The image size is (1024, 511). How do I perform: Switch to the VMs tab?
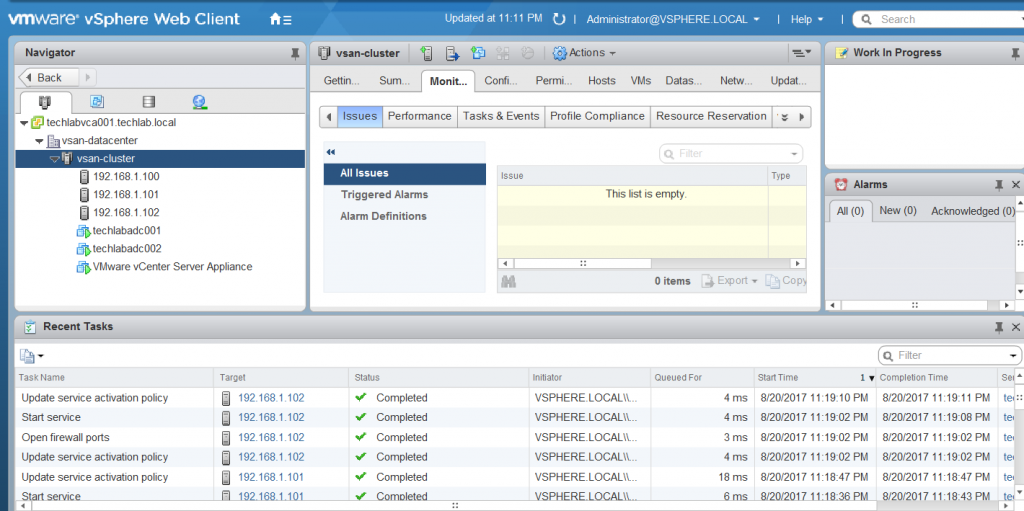pyautogui.click(x=641, y=81)
